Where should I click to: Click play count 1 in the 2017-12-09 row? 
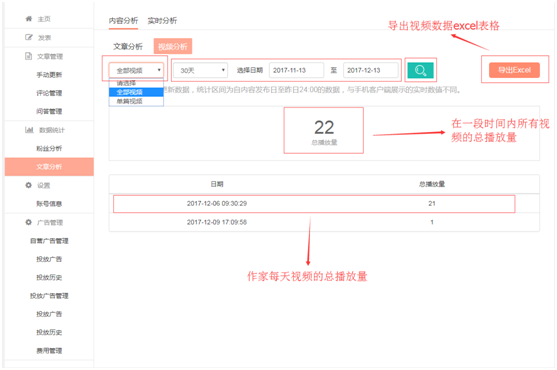click(432, 222)
